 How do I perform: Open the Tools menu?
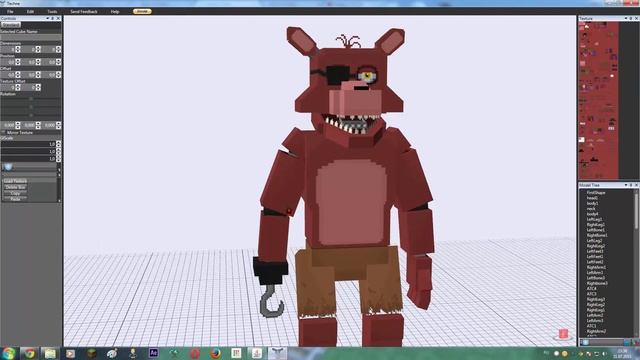[52, 11]
